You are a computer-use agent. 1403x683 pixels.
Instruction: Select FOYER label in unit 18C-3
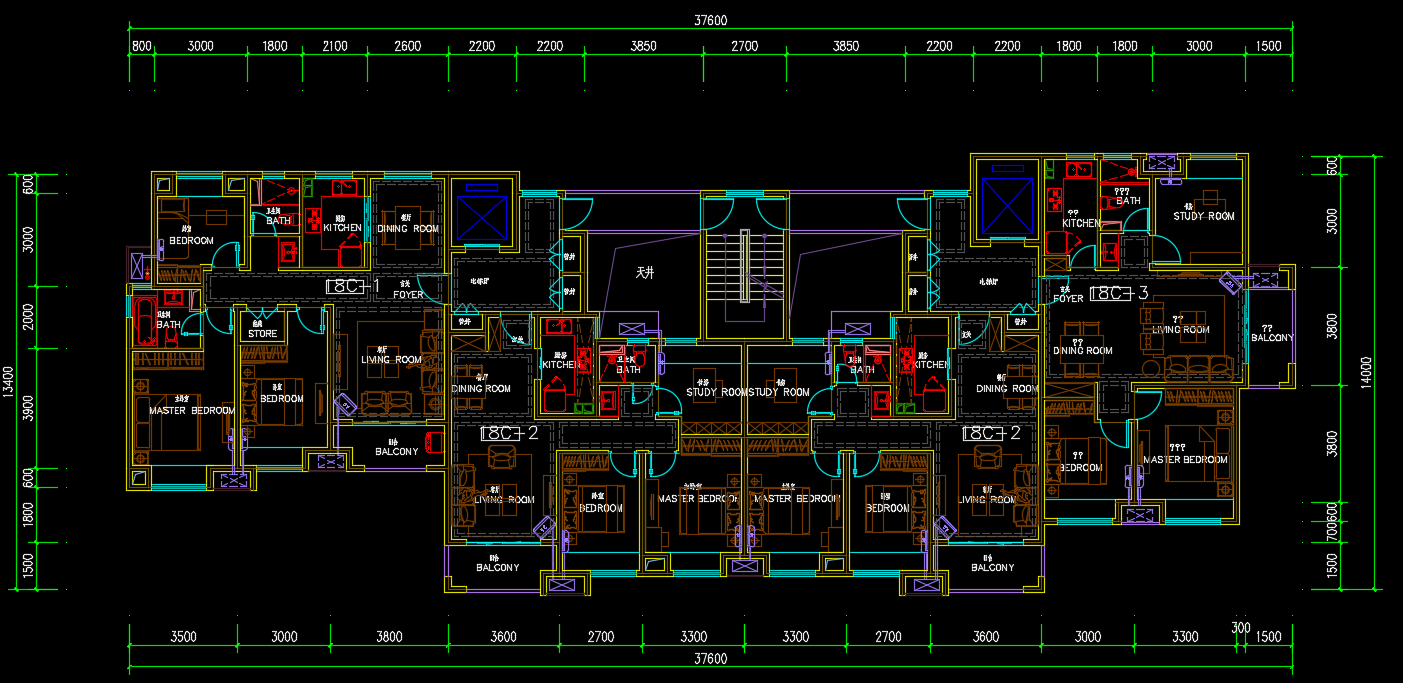(1068, 298)
